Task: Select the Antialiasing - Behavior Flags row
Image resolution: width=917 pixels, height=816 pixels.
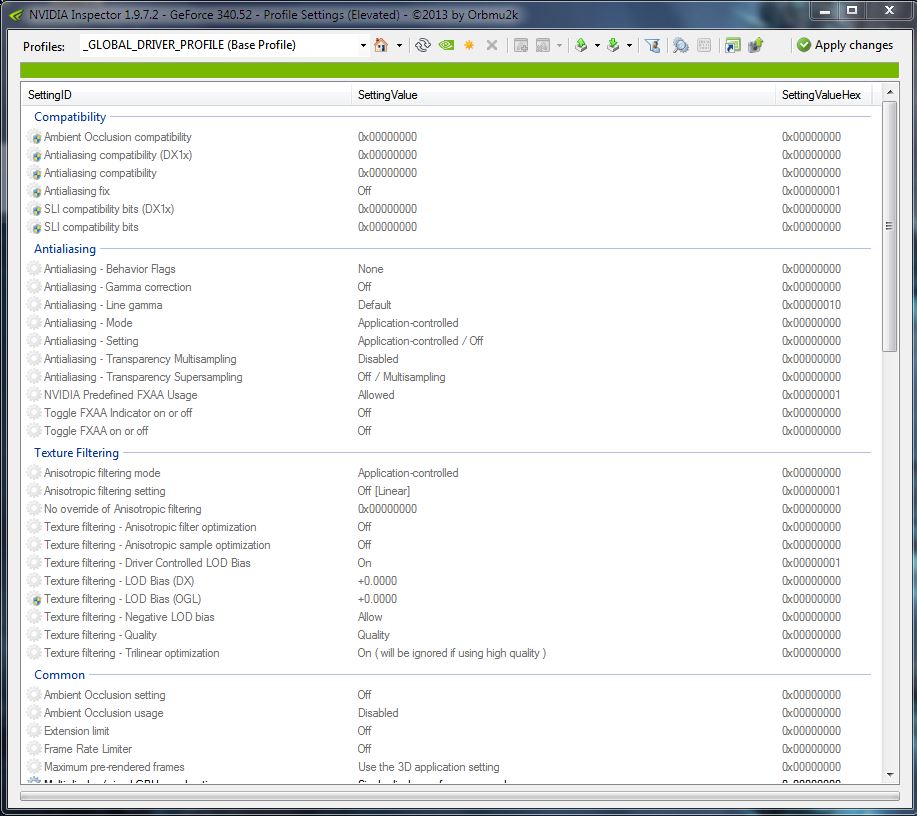Action: coord(450,269)
